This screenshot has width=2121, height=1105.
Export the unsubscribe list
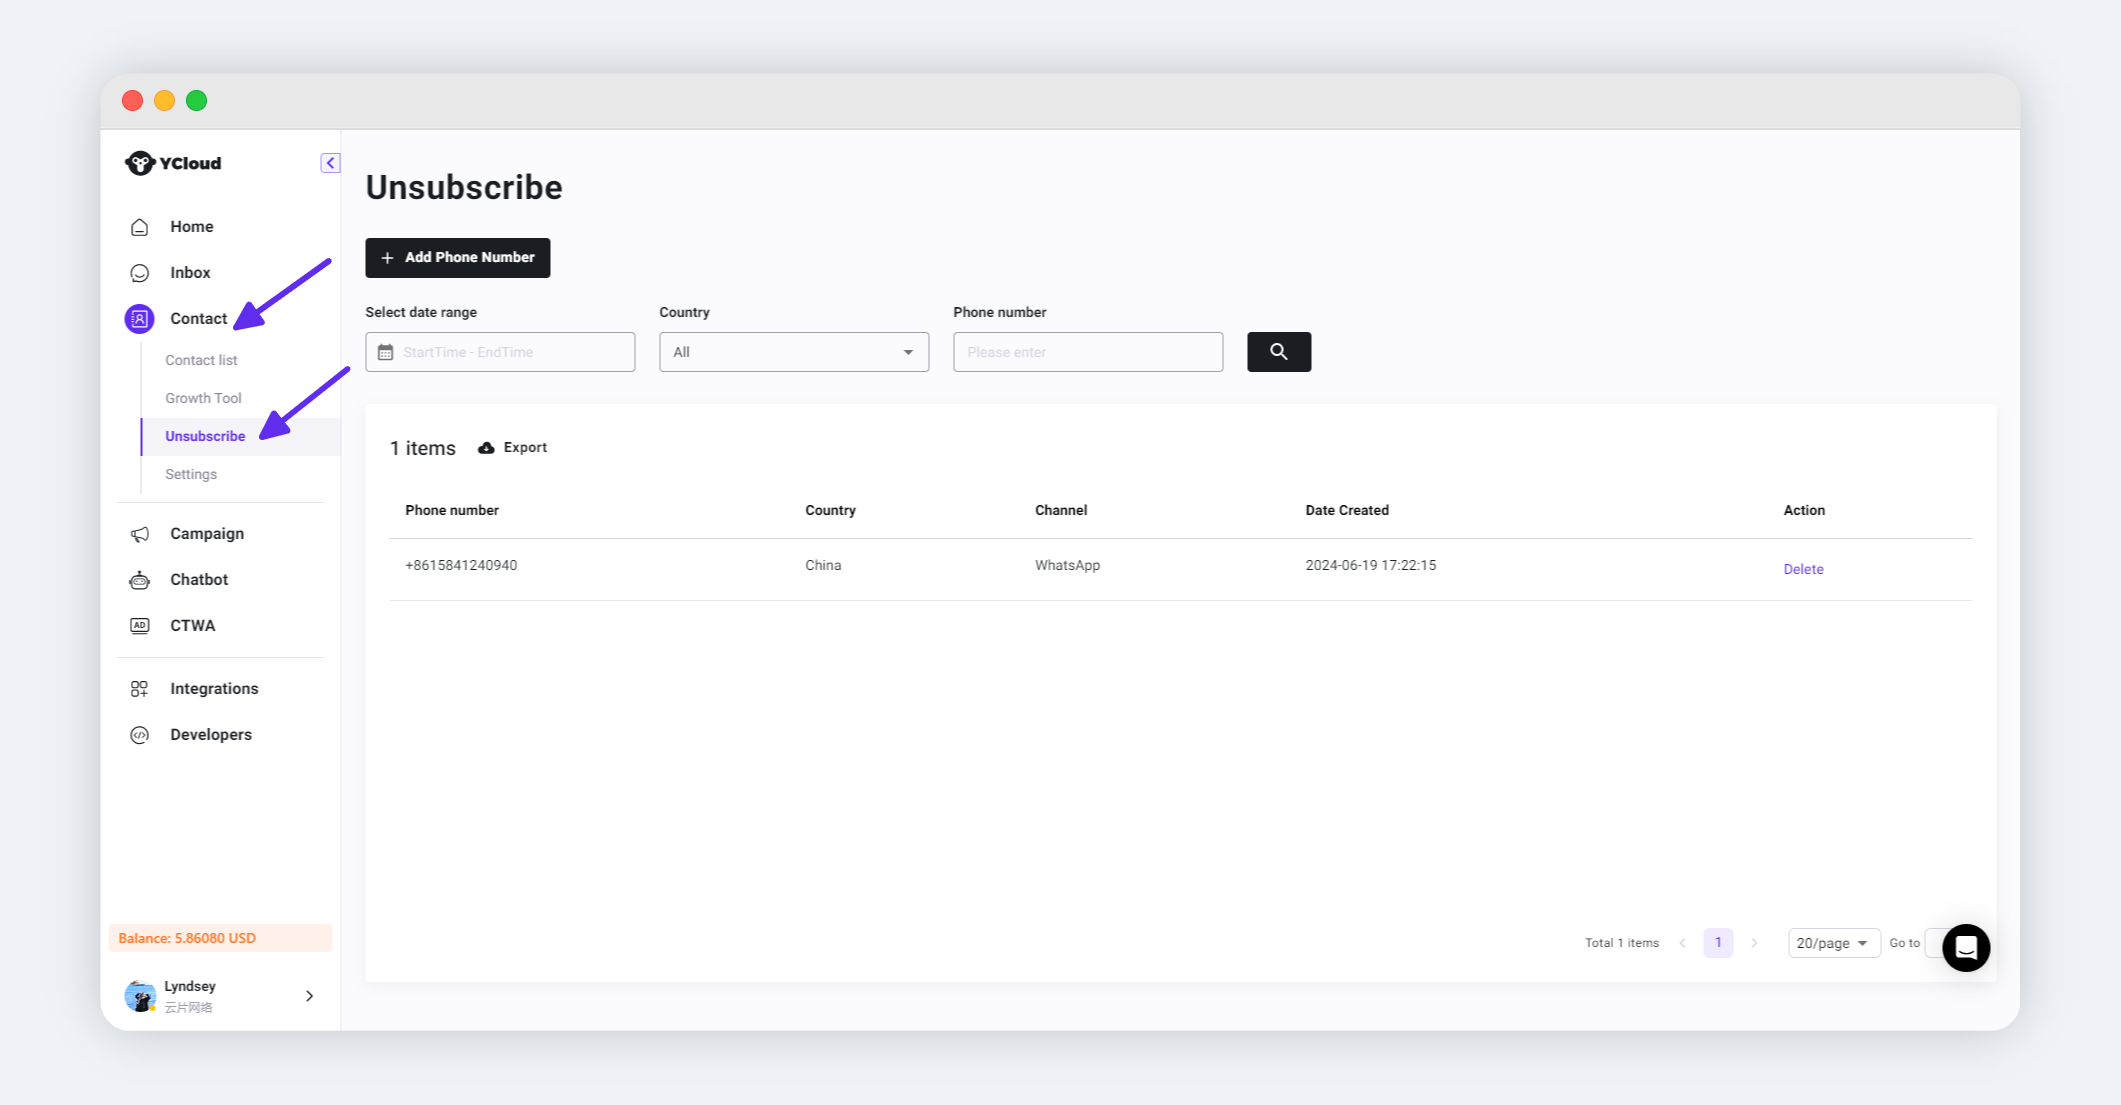coord(513,448)
